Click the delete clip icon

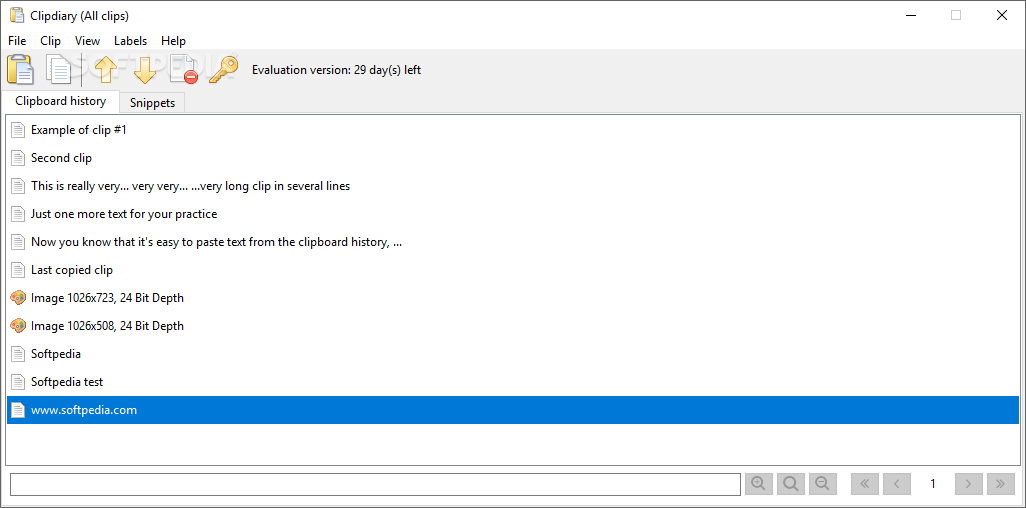(x=183, y=69)
